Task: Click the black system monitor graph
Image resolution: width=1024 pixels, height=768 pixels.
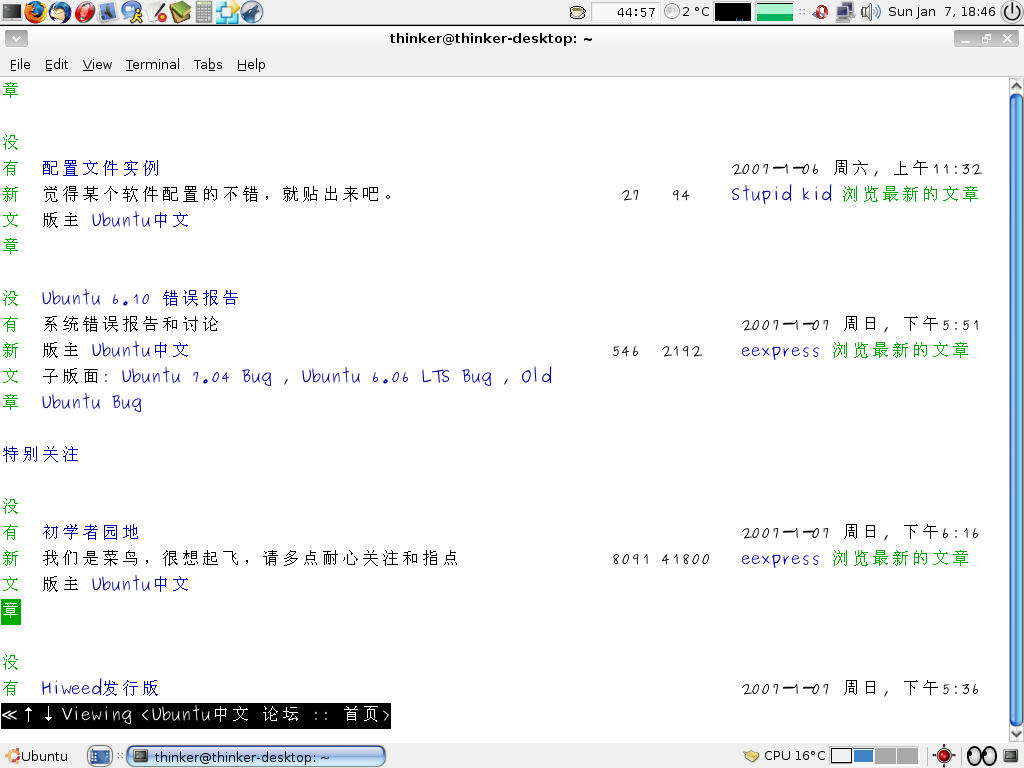Action: point(733,12)
